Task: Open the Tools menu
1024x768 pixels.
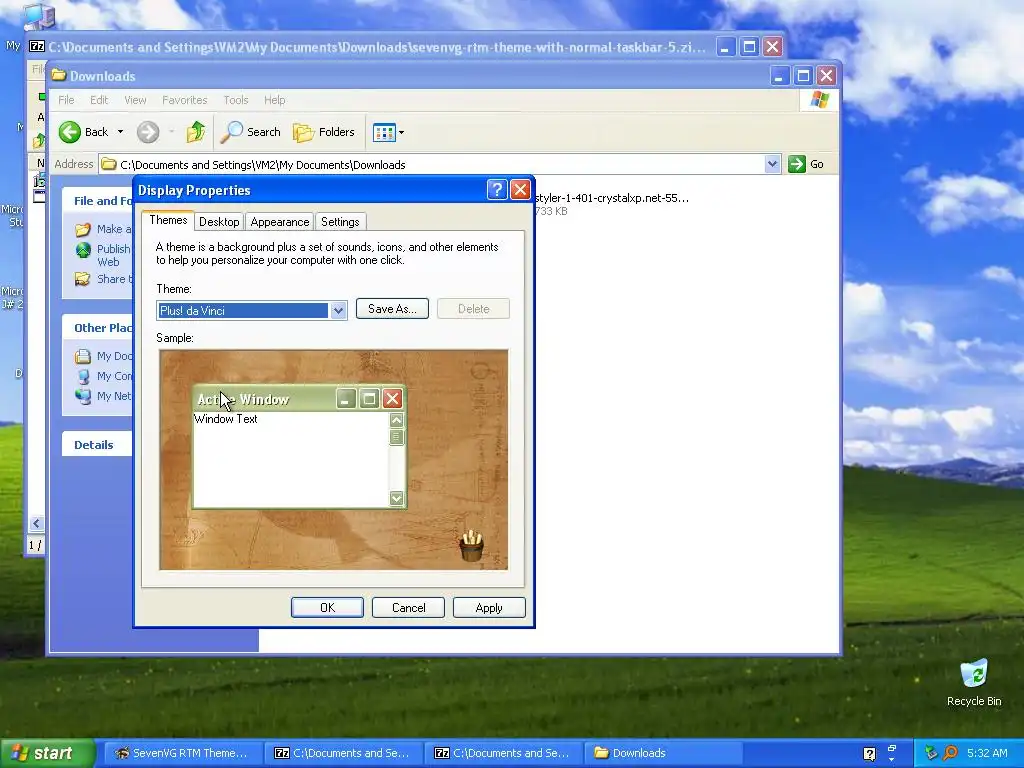Action: coord(236,100)
